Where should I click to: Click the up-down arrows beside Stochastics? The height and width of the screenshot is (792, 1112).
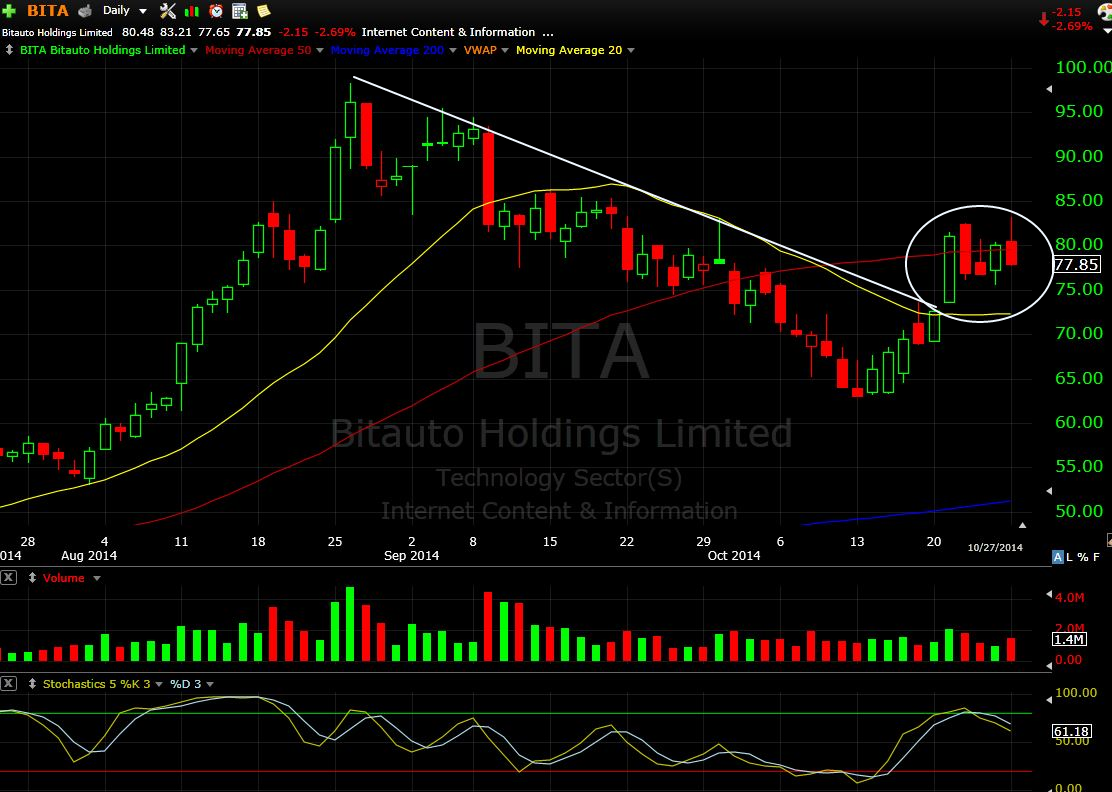pos(32,684)
